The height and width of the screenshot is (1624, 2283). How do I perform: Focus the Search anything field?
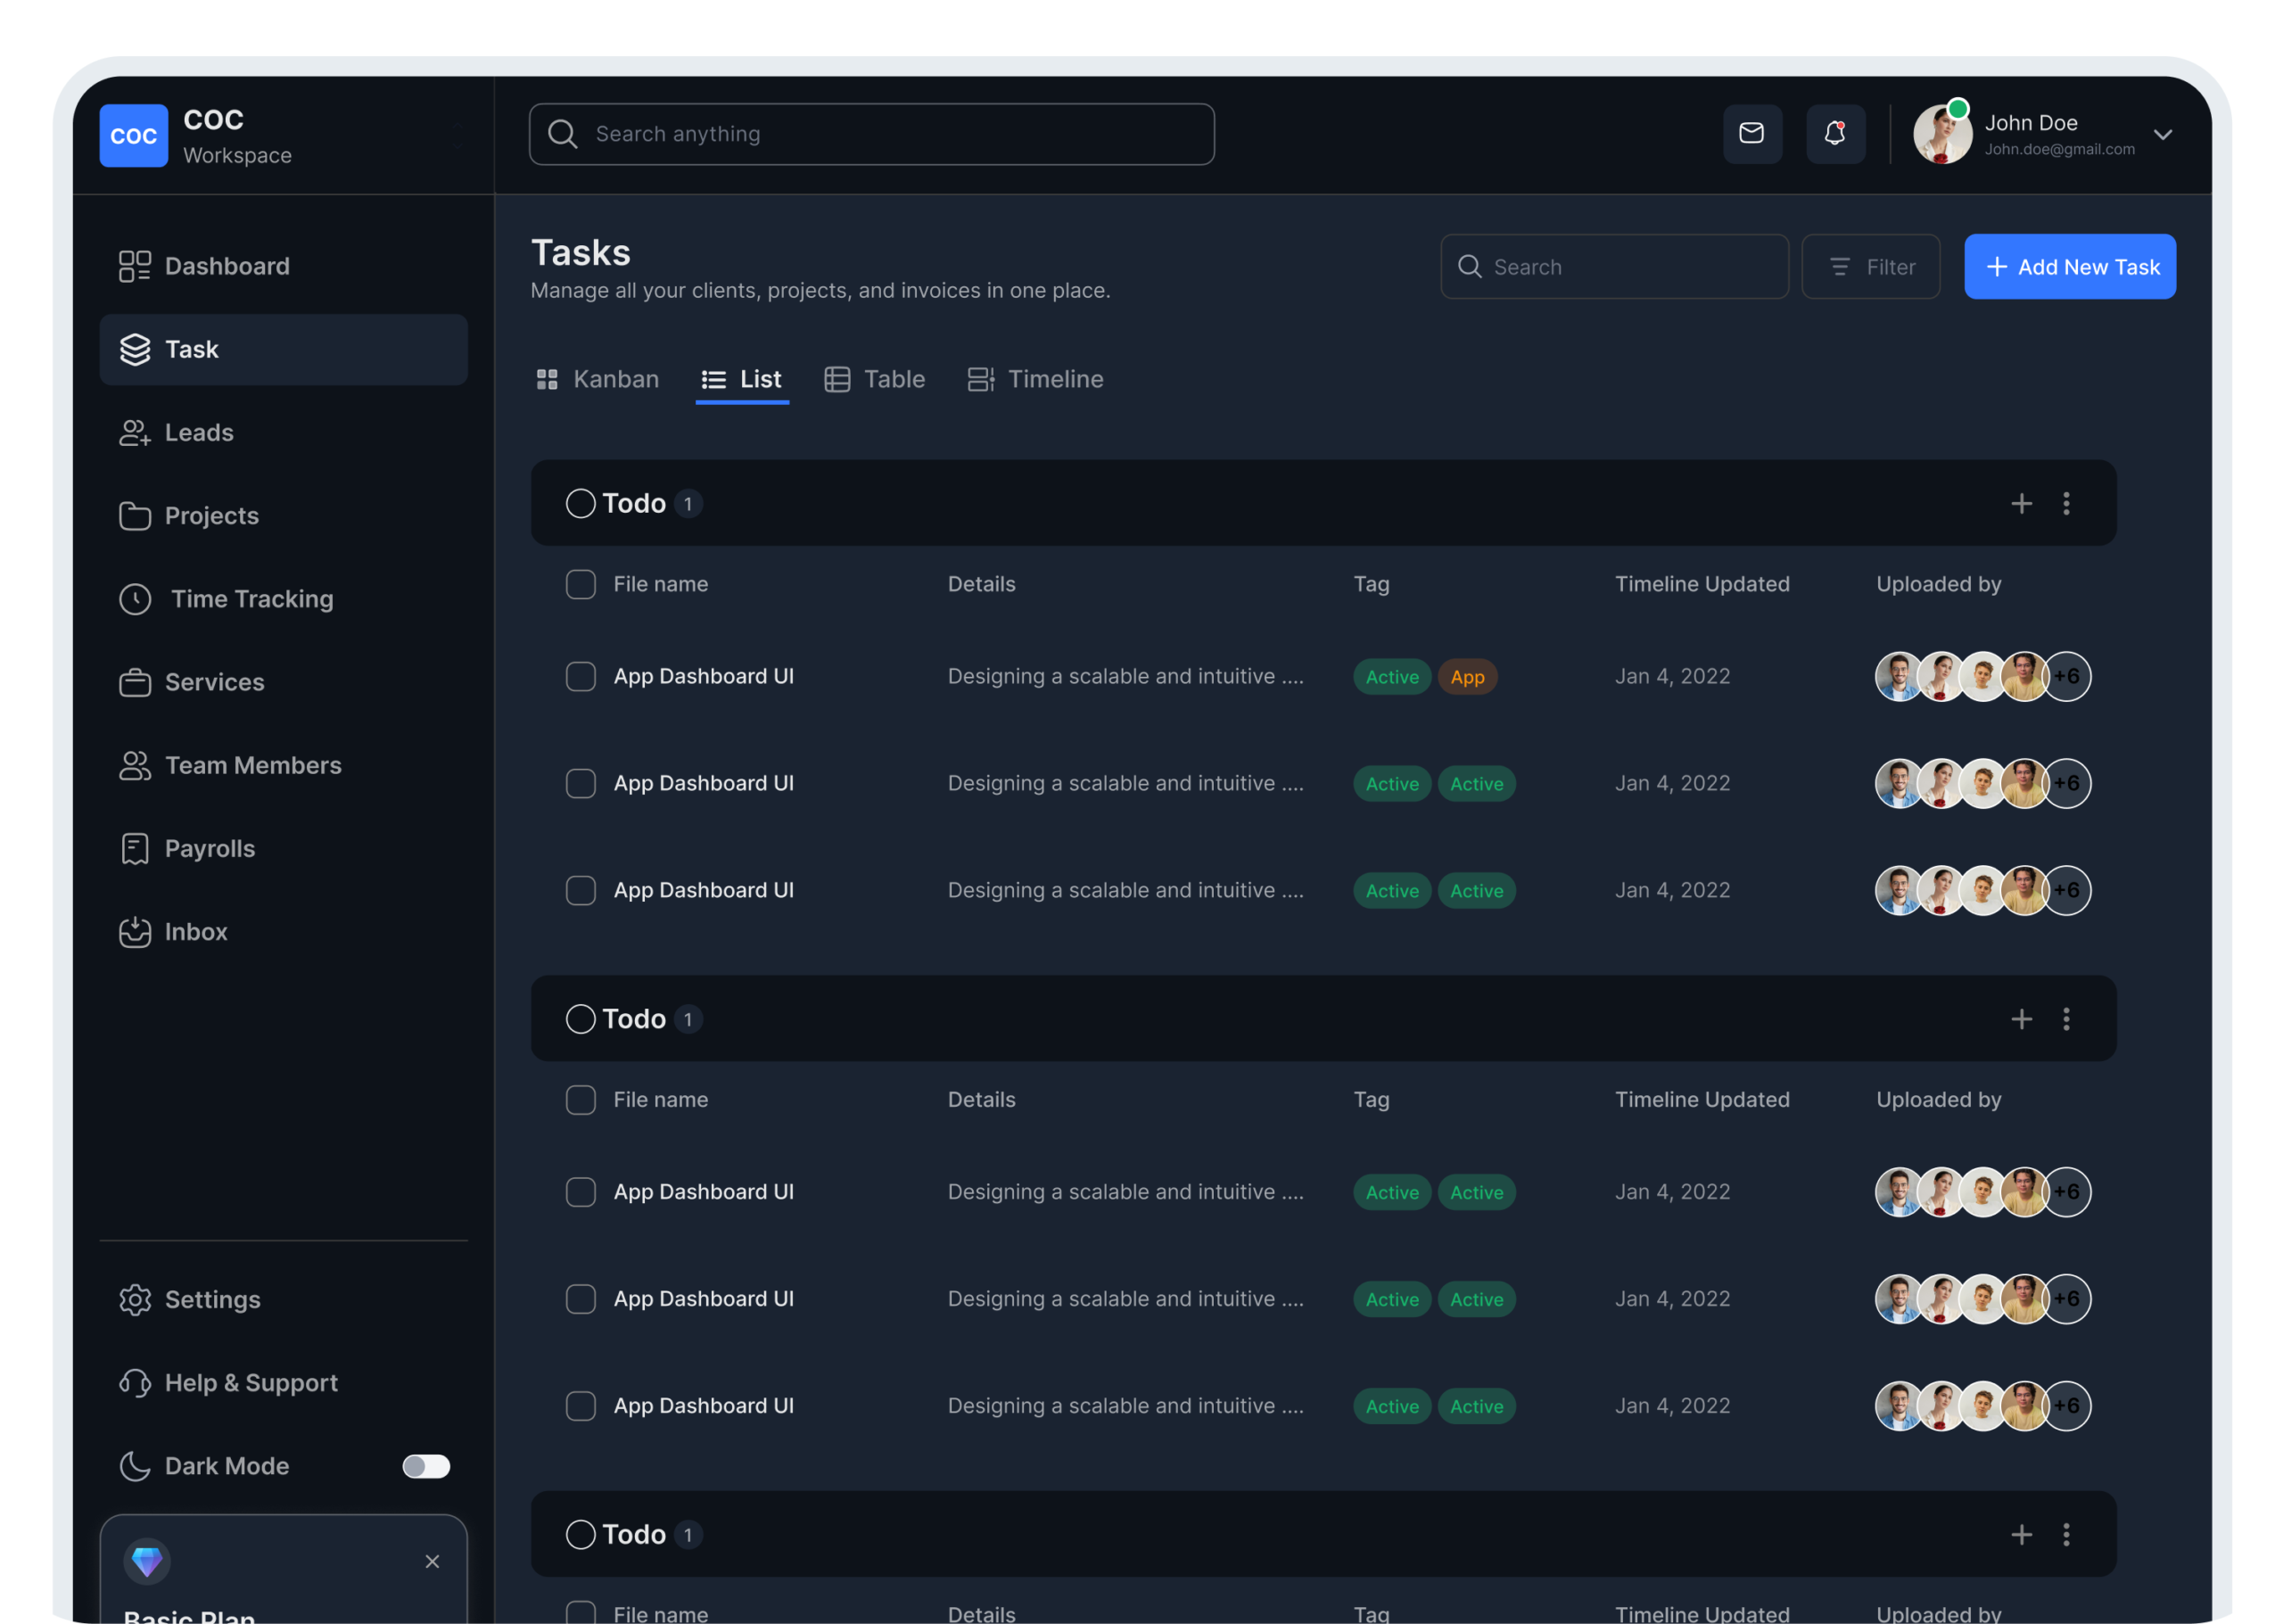pyautogui.click(x=871, y=134)
